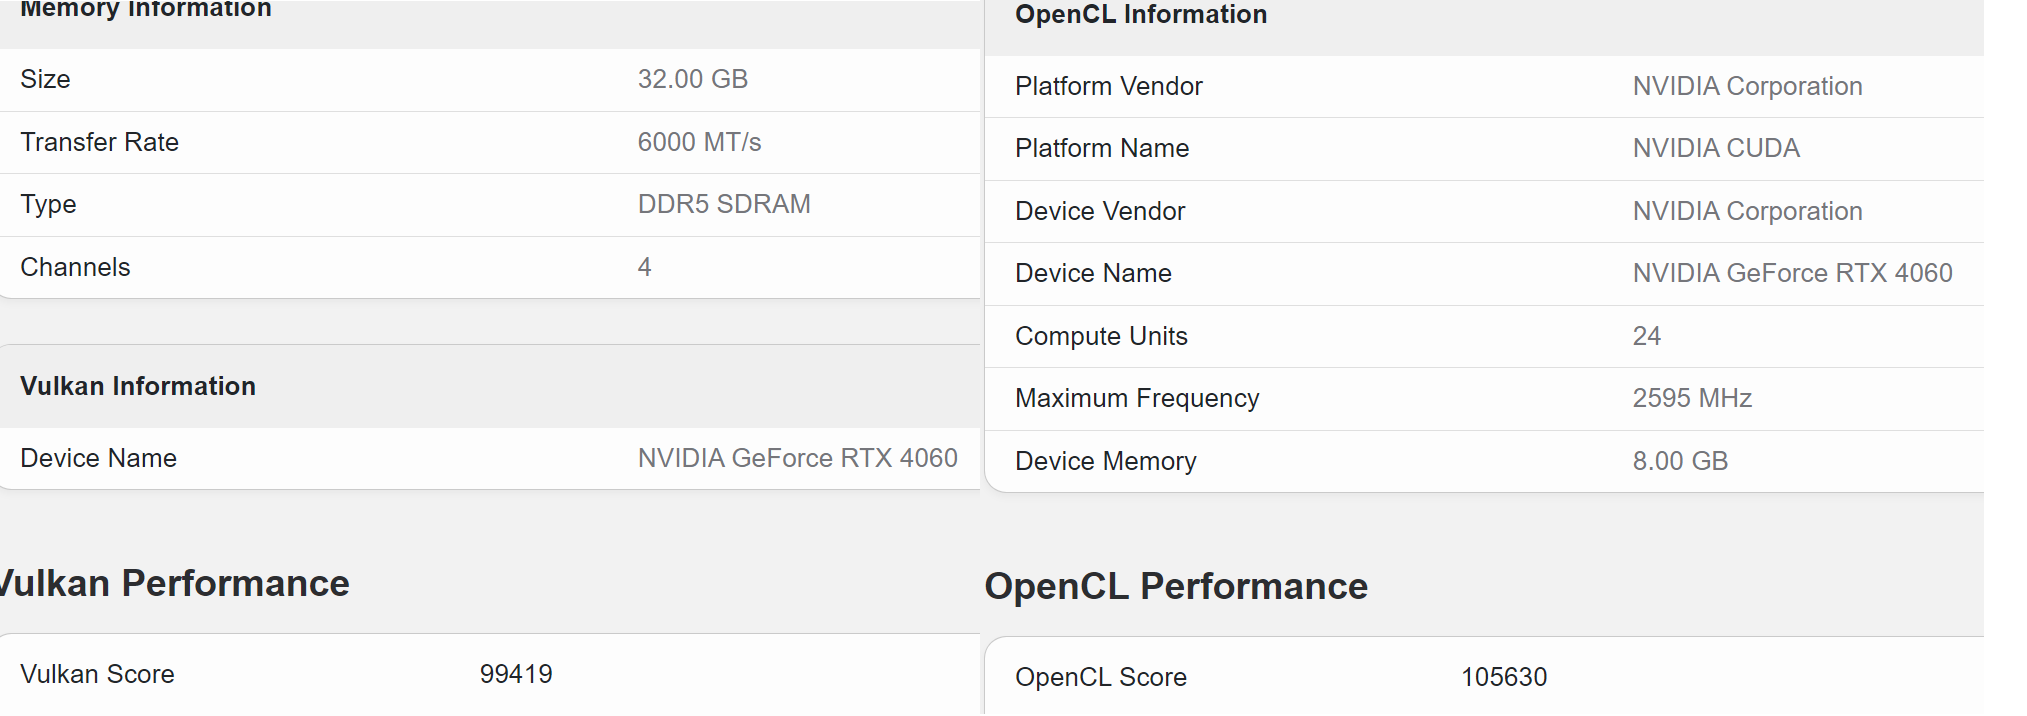This screenshot has width=2027, height=716.
Task: Click the Transfer Rate row label
Action: click(x=99, y=142)
